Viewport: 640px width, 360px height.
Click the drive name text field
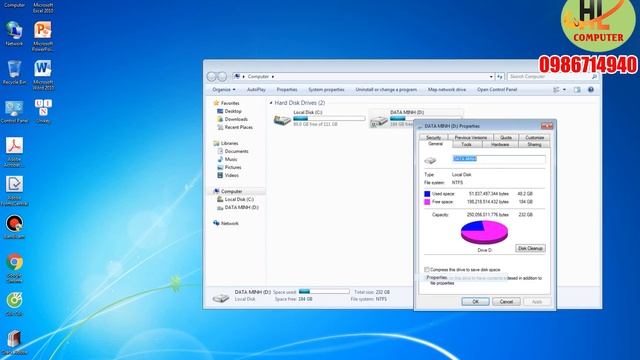[x=498, y=159]
